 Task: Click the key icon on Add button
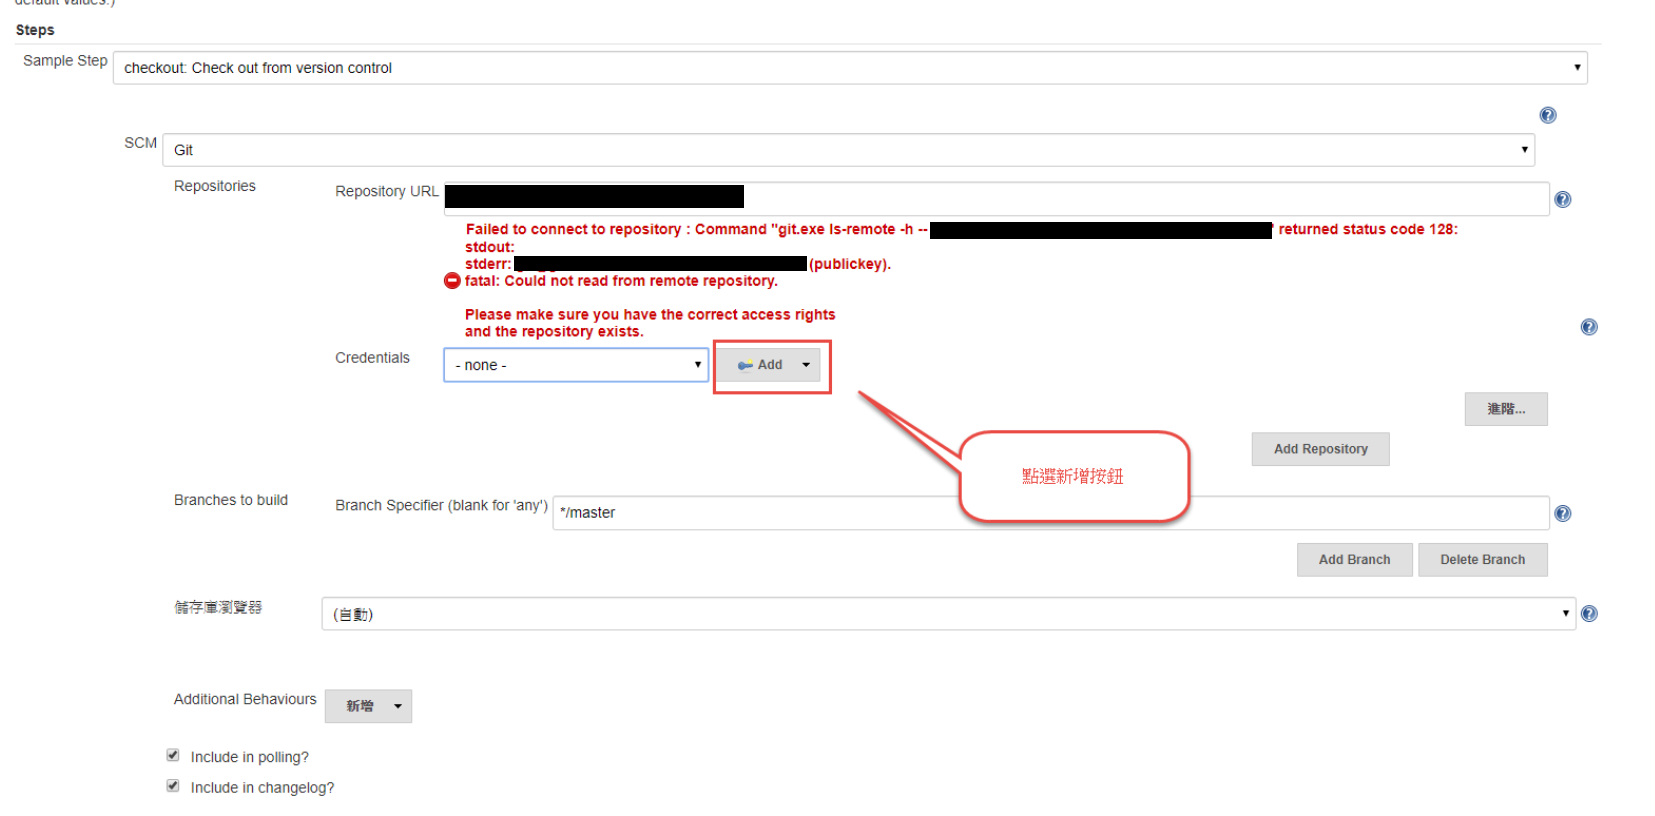click(x=745, y=365)
